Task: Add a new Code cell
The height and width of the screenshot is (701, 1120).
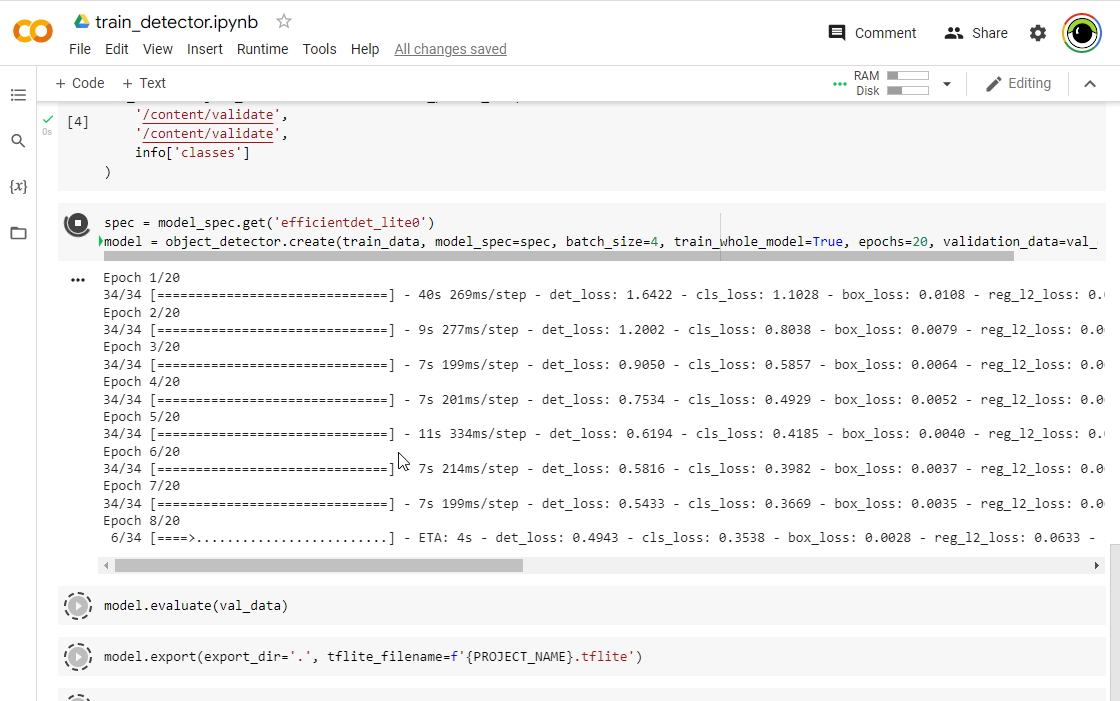Action: click(x=80, y=84)
